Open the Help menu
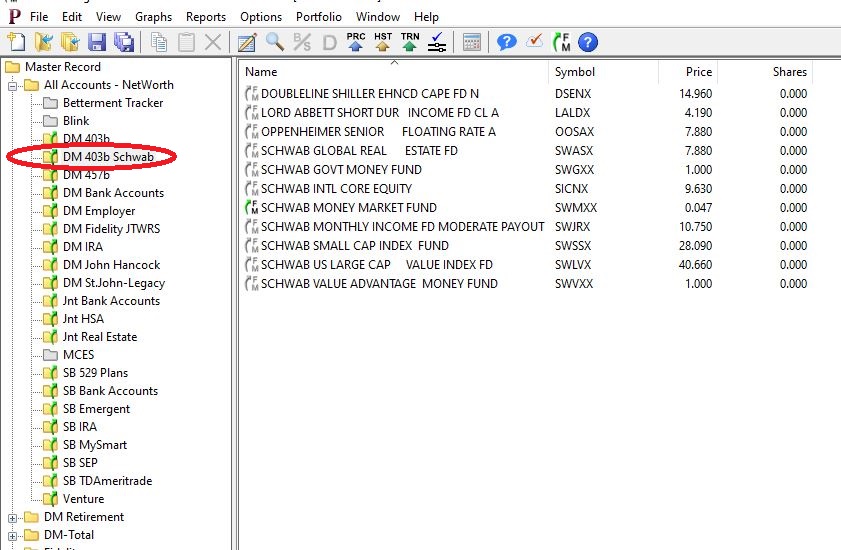The height and width of the screenshot is (550, 841). pos(426,17)
